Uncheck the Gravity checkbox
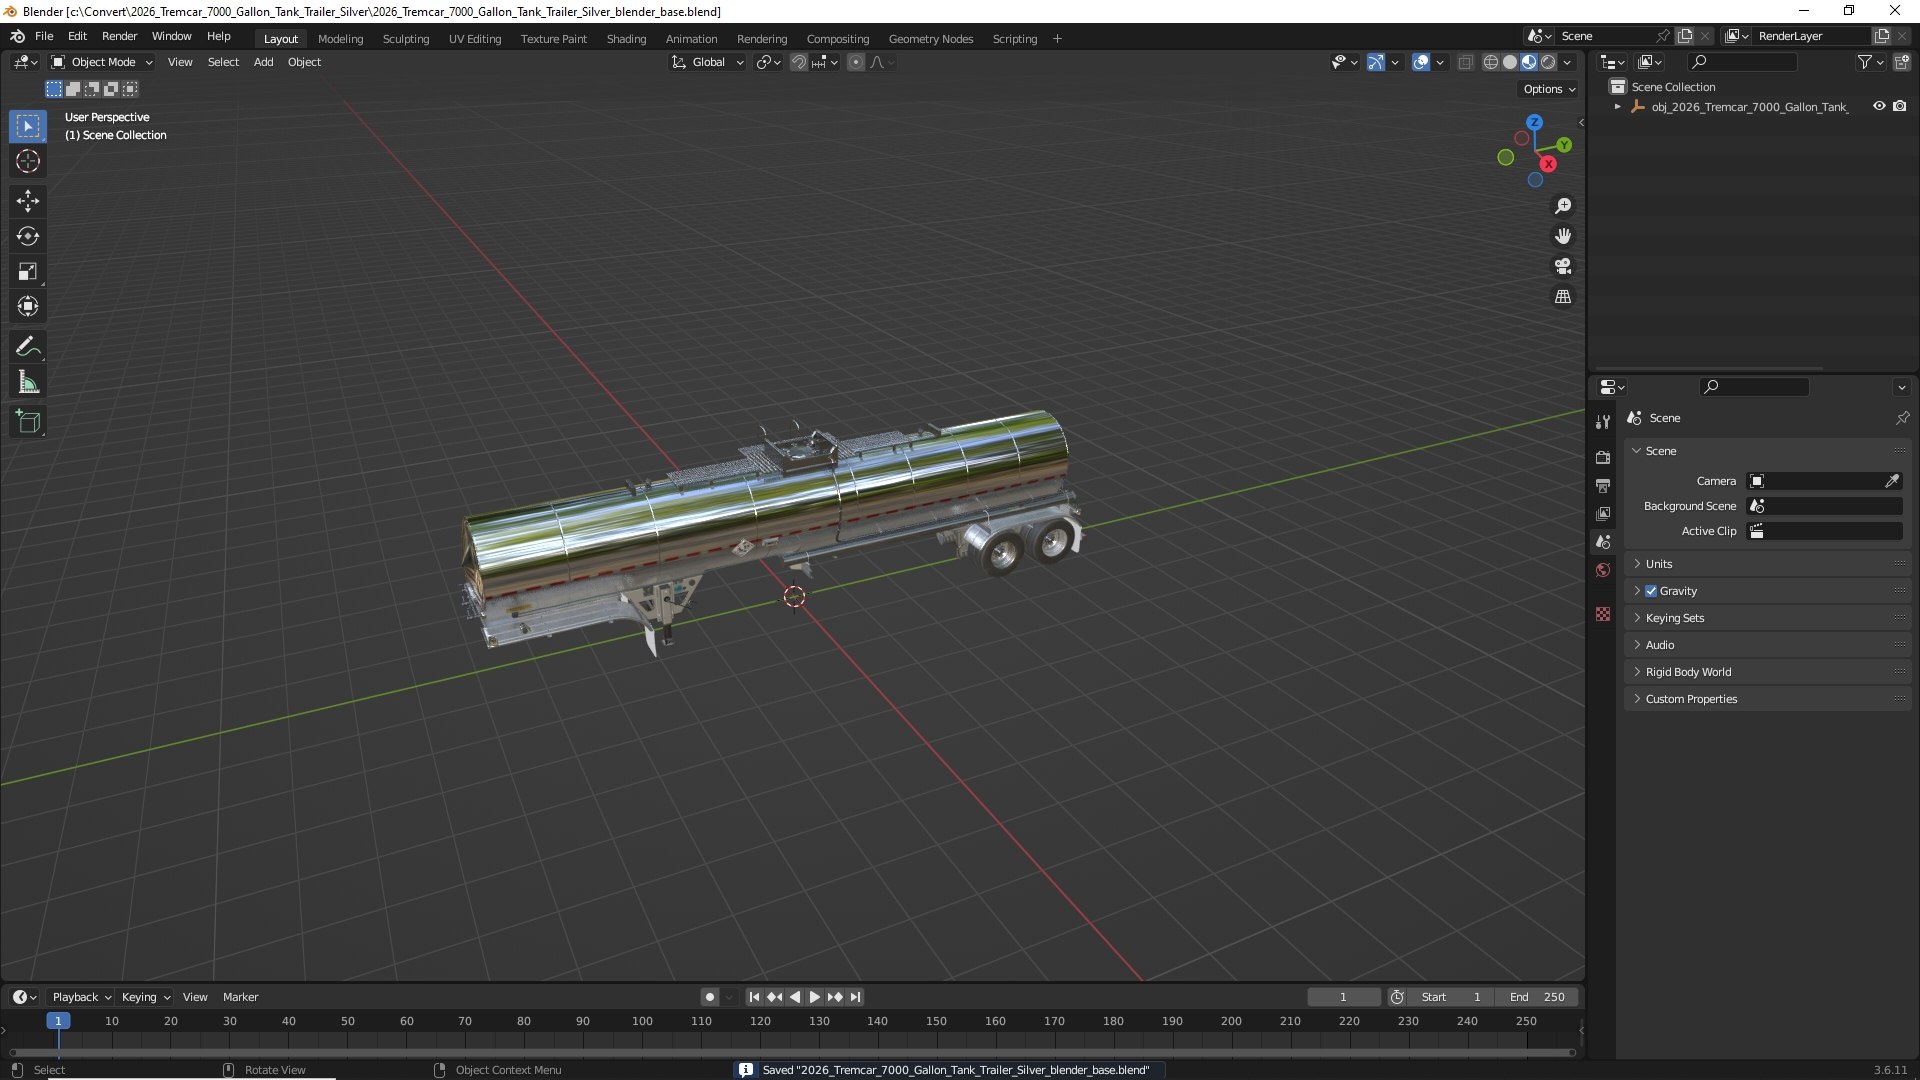 coord(1651,591)
